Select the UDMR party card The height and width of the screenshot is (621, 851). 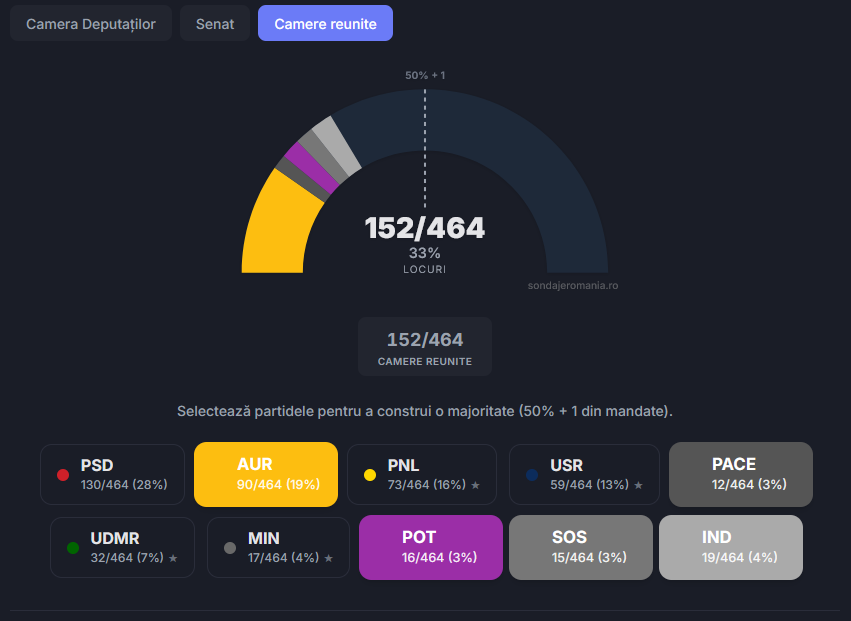click(x=122, y=547)
